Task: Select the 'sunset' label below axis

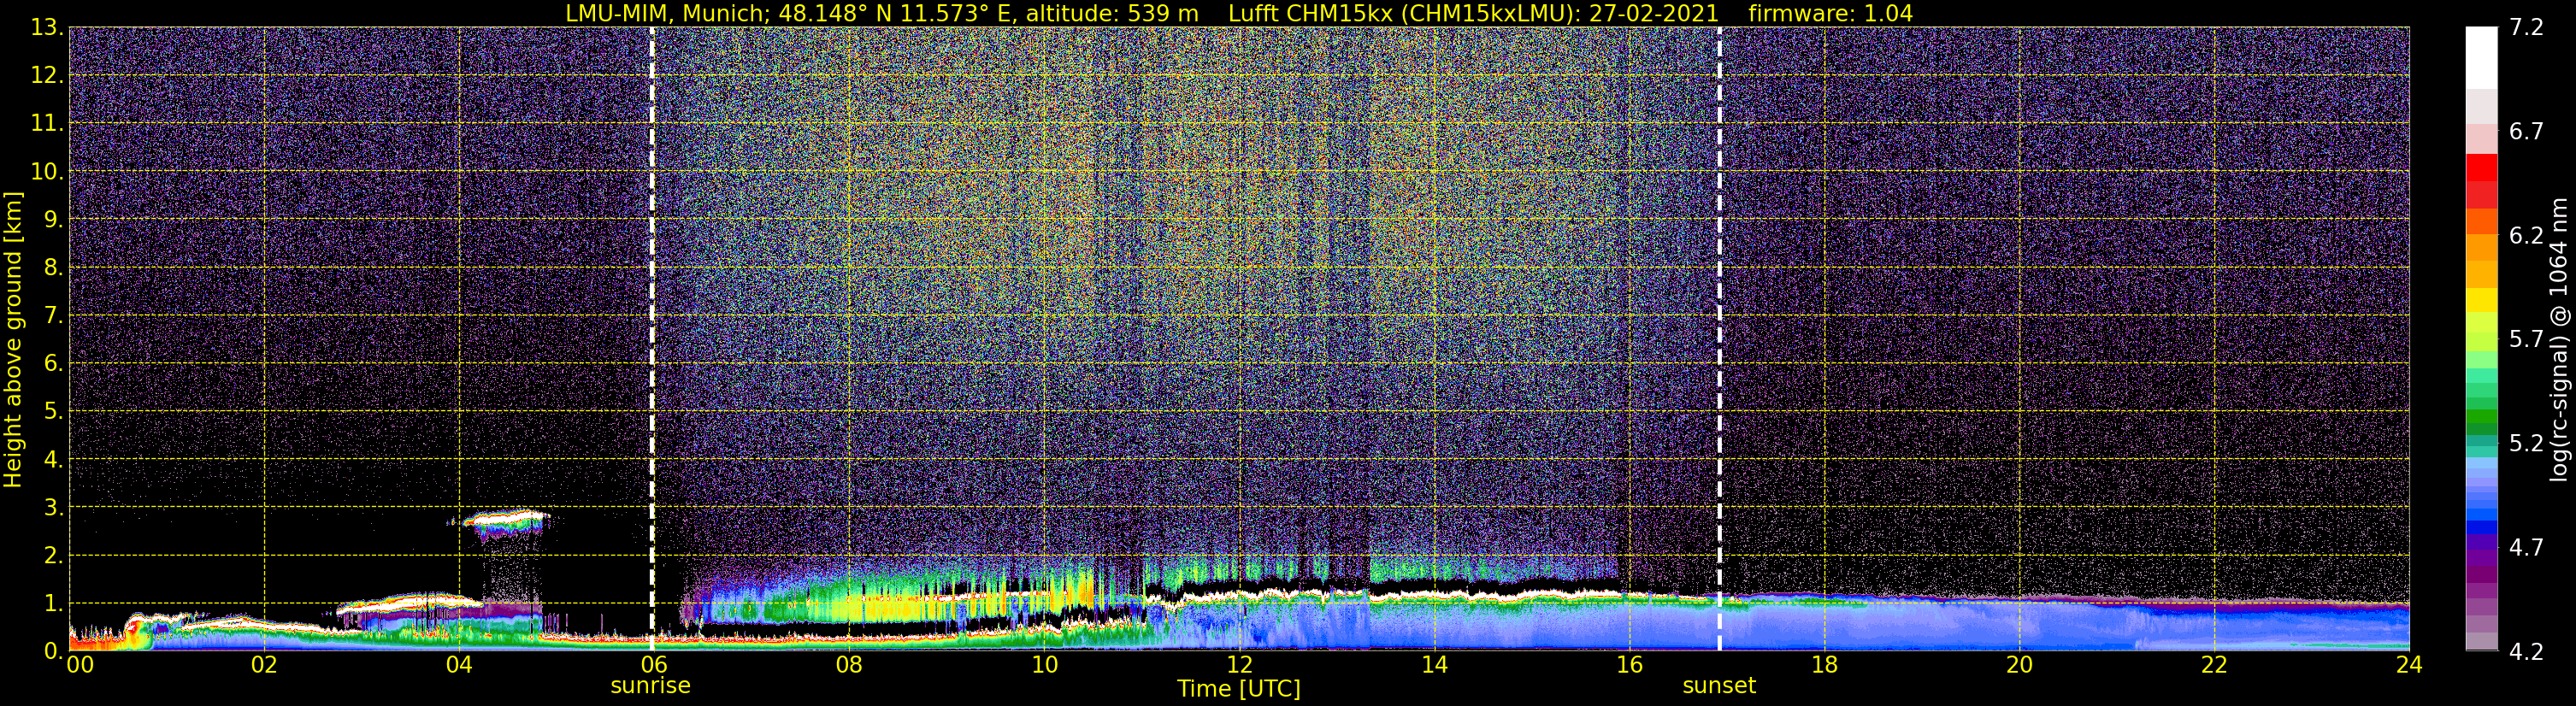Action: [1719, 686]
